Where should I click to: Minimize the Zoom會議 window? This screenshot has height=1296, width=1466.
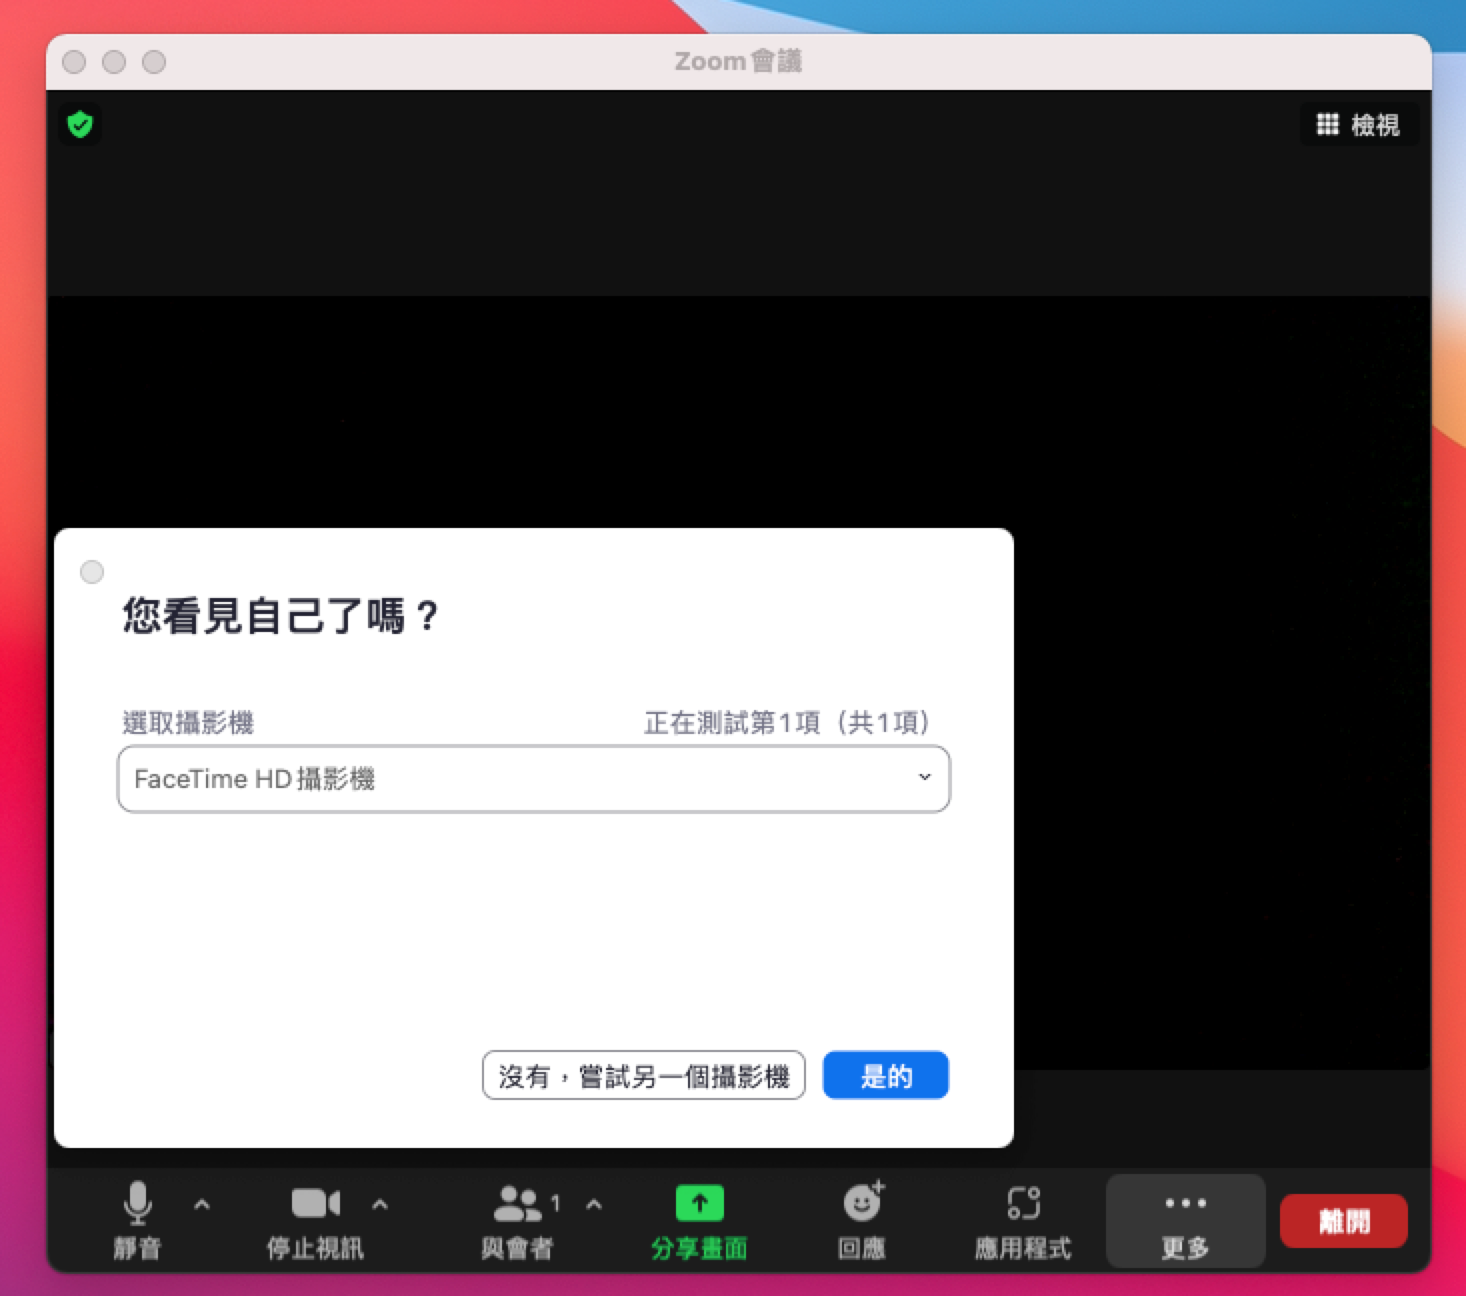[x=114, y=62]
